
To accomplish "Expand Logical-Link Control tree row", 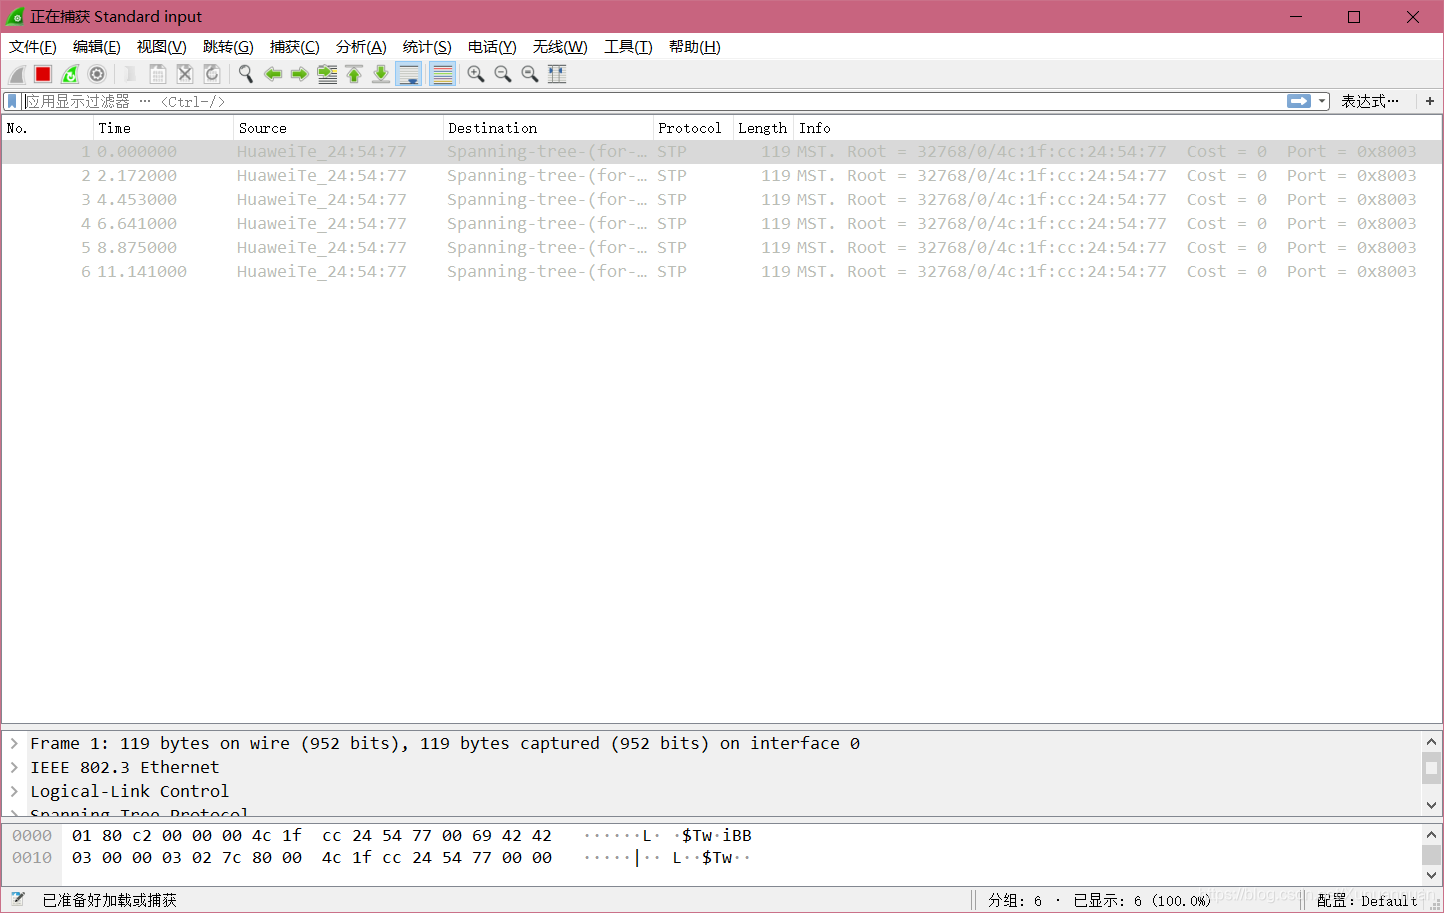I will [14, 791].
